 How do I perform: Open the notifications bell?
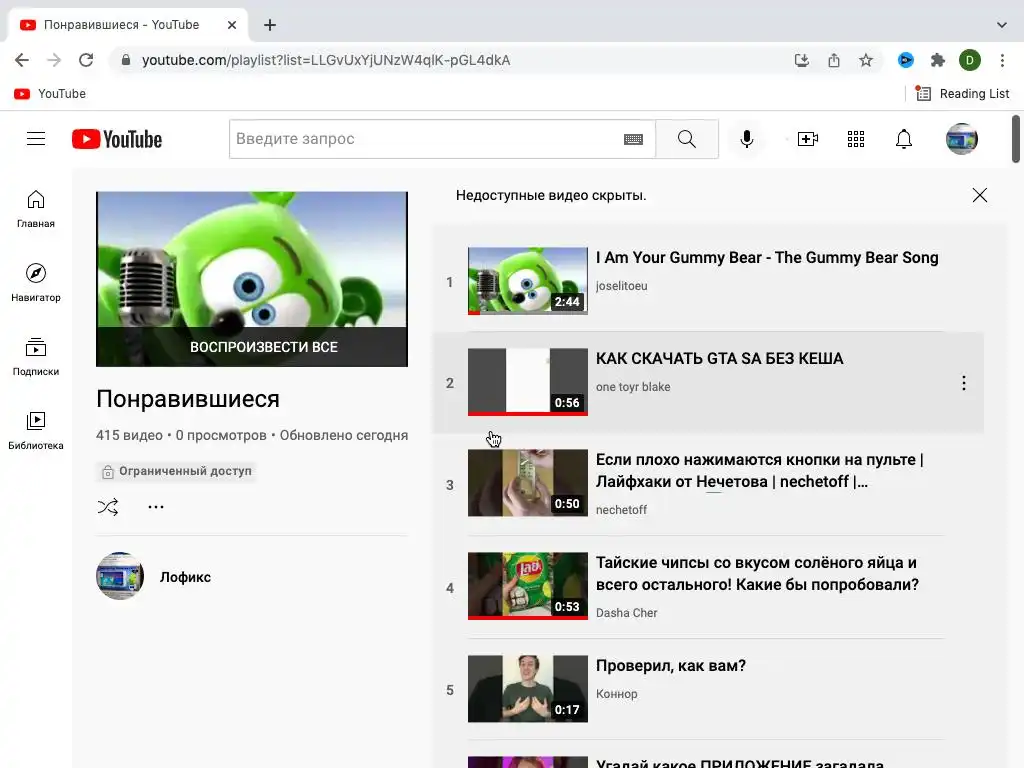pyautogui.click(x=904, y=139)
